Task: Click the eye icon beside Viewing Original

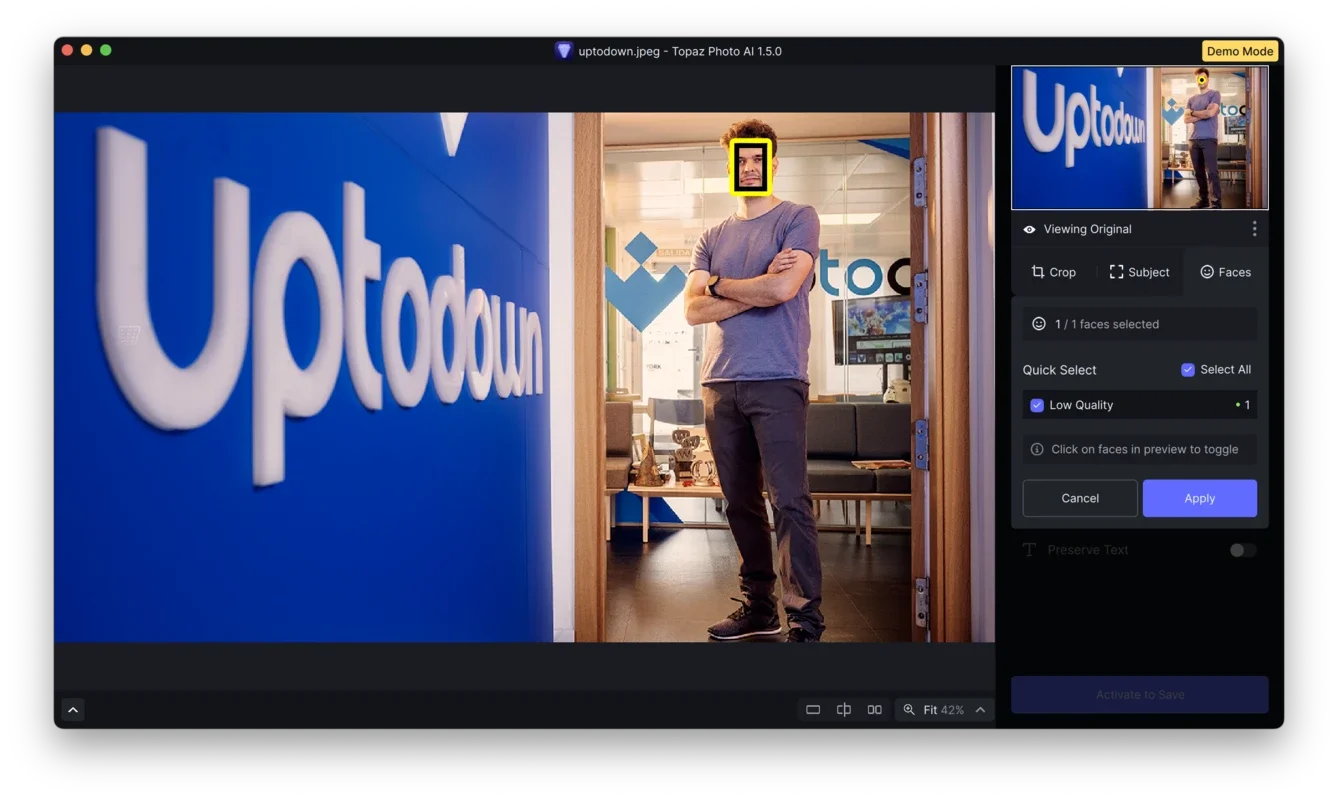Action: click(1029, 229)
